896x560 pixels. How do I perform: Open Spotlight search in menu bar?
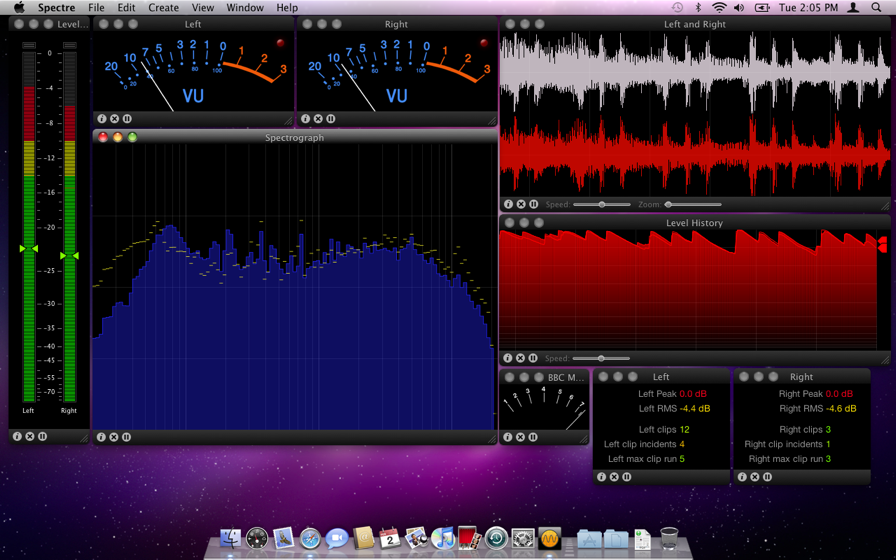(x=877, y=8)
